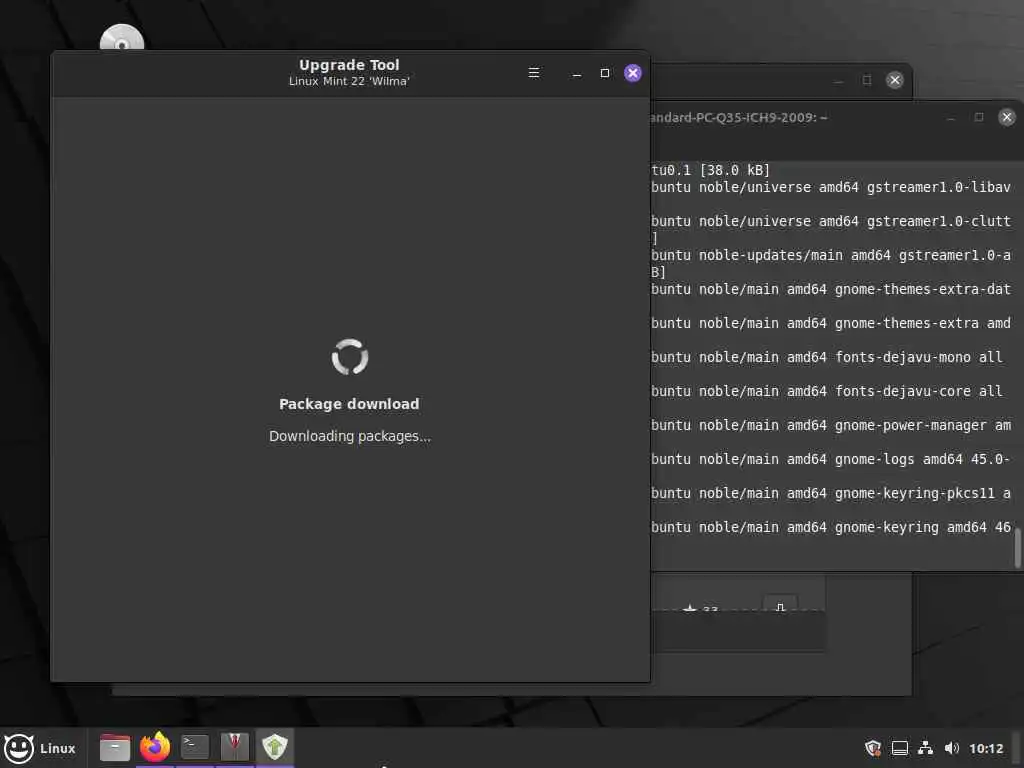Launch Firefox from the taskbar
Screen dimensions: 1024x768
[x=155, y=747]
